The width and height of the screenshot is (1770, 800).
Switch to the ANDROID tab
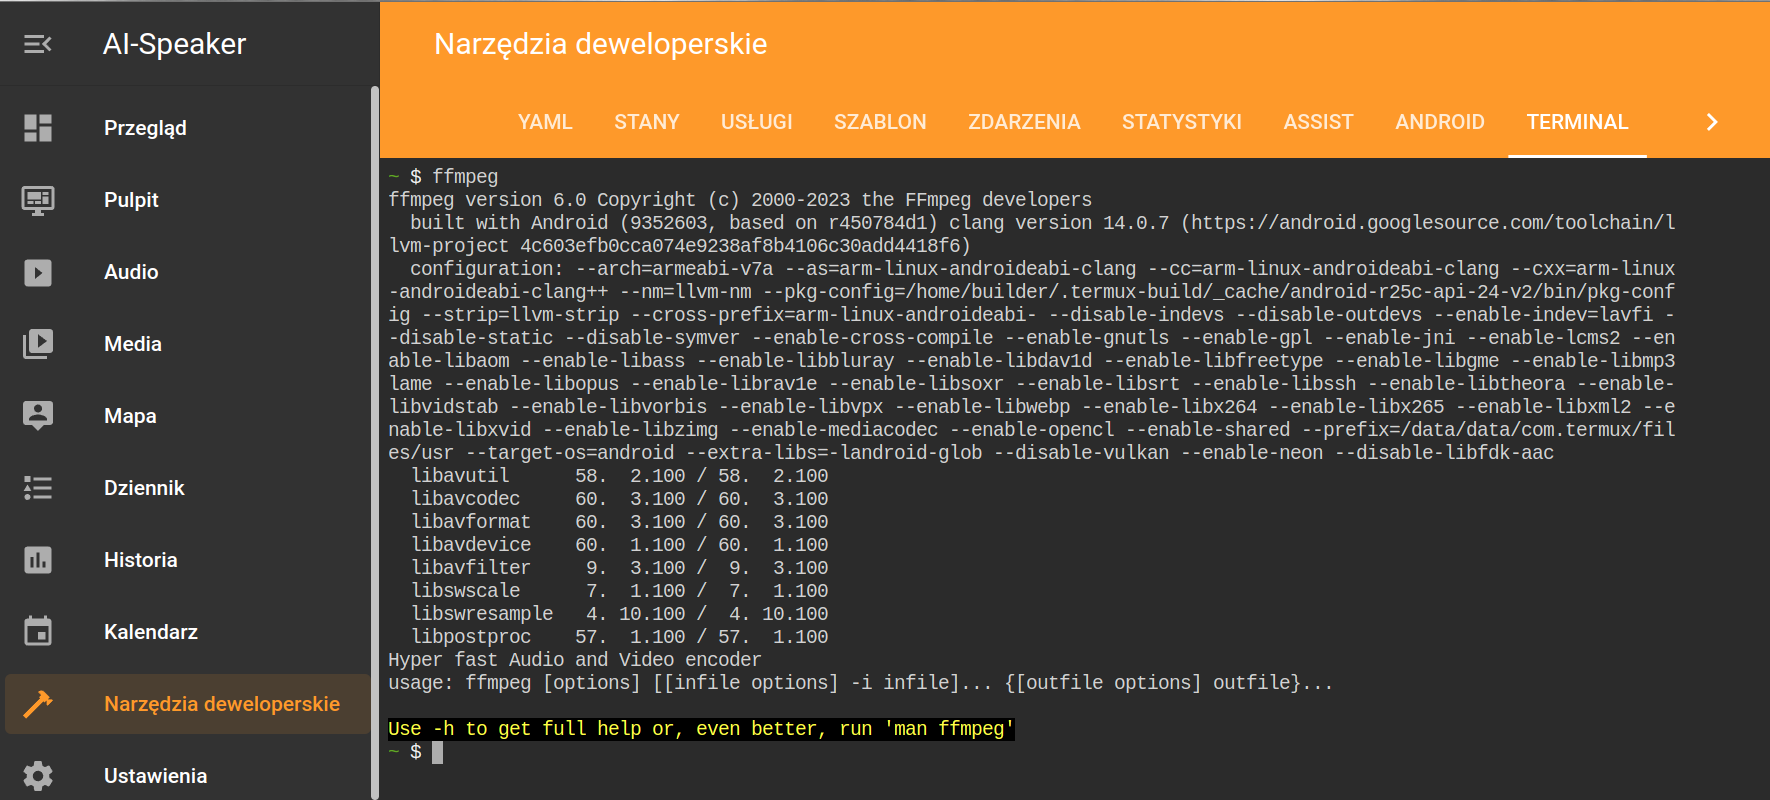[1440, 122]
